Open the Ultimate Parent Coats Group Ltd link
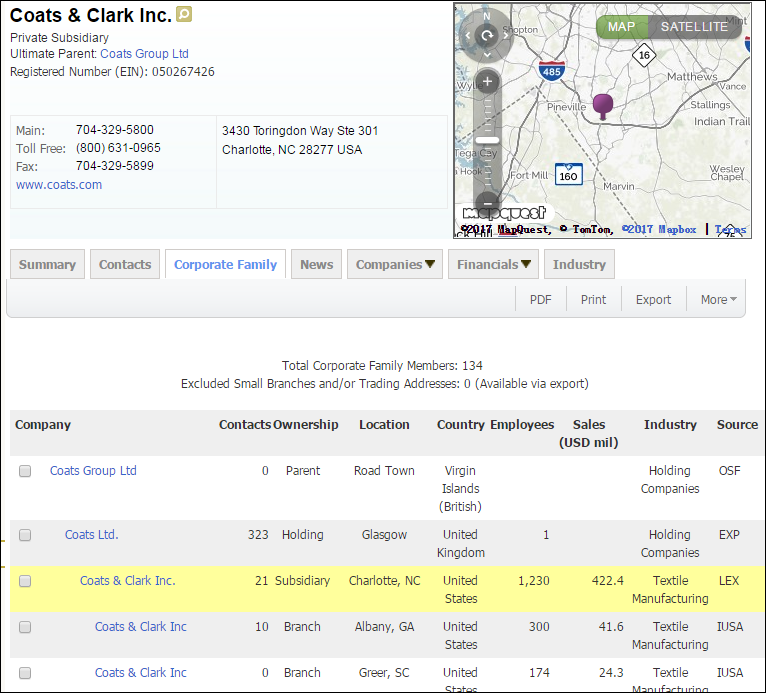The width and height of the screenshot is (767, 693). coord(144,54)
